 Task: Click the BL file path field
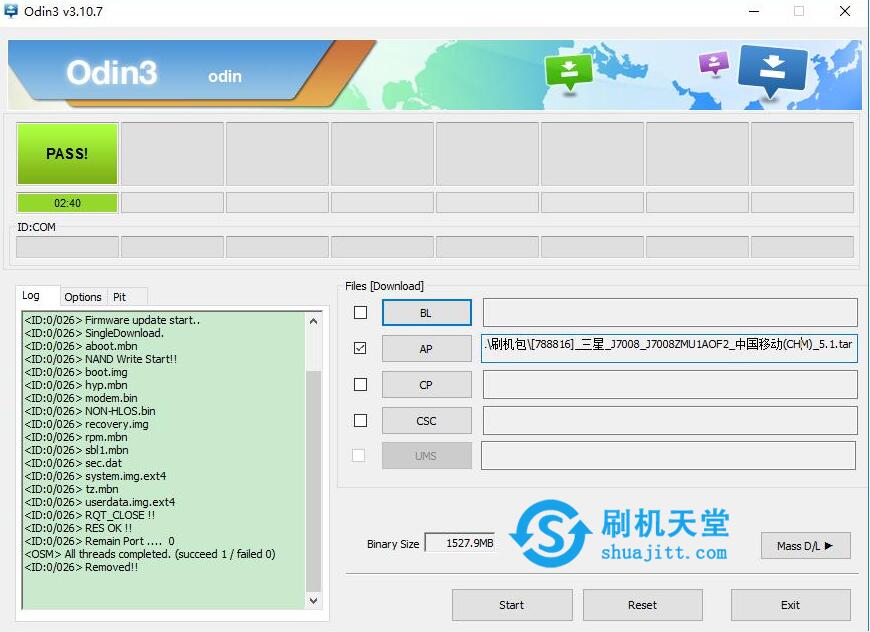[670, 312]
